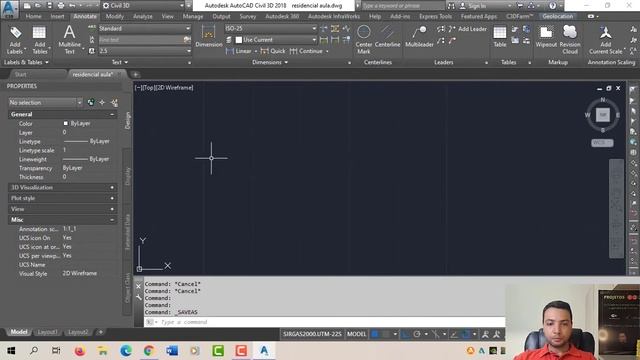Click the Dimension tool

(x=209, y=36)
